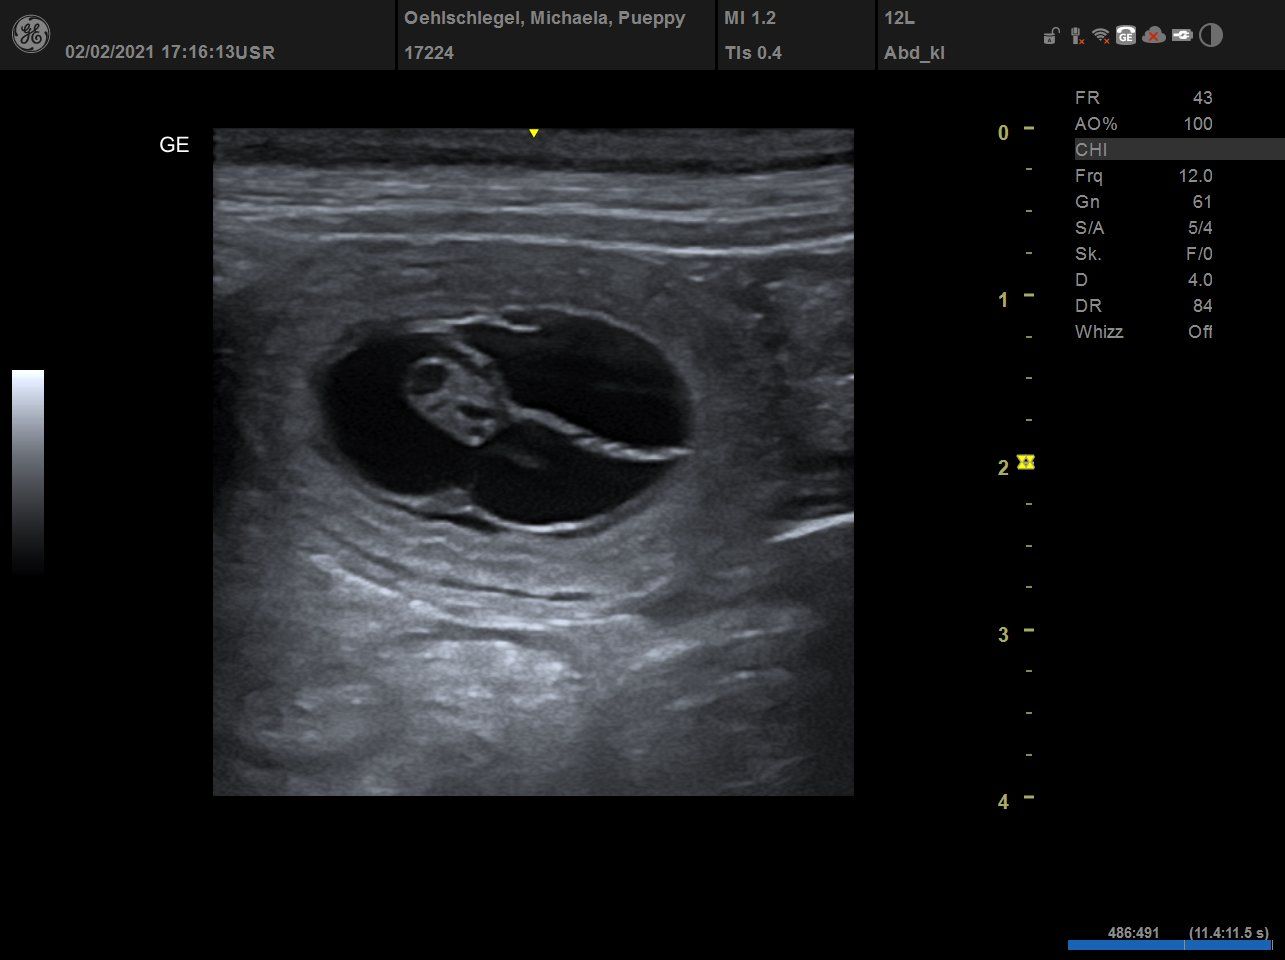The image size is (1285, 960).
Task: Click the DR parameter label
Action: (x=1087, y=306)
